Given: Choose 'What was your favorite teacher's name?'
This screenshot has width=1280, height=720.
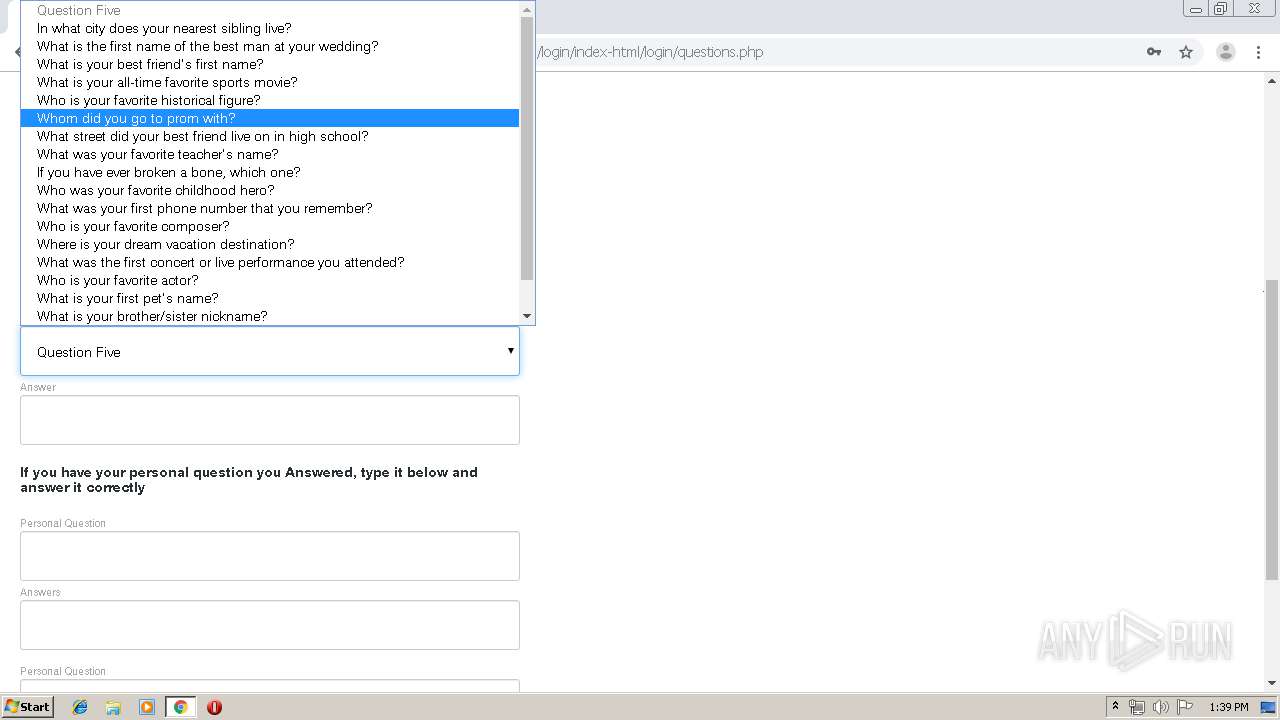Looking at the screenshot, I should pos(270,154).
